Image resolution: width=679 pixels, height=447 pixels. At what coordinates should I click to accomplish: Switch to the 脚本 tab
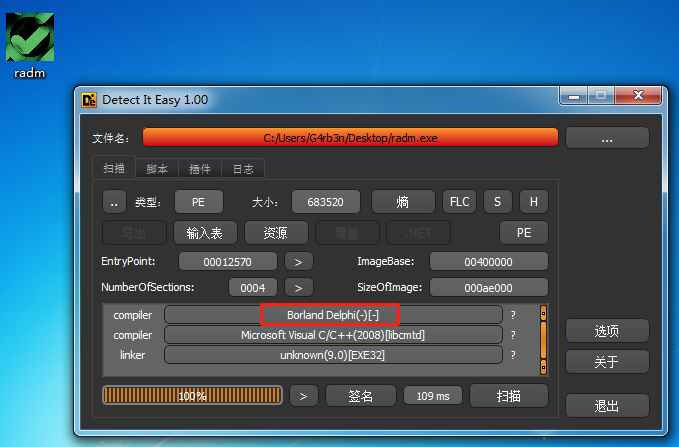157,168
